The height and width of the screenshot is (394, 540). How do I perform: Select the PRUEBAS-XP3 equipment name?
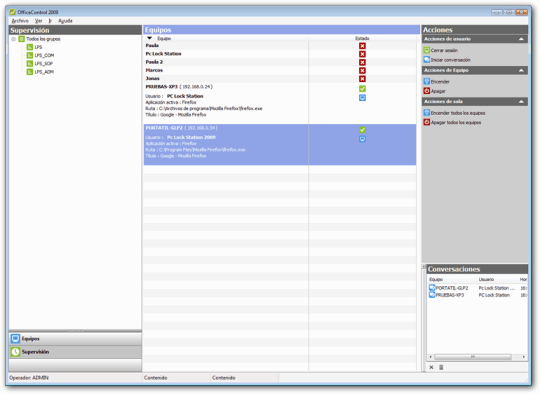(x=162, y=87)
